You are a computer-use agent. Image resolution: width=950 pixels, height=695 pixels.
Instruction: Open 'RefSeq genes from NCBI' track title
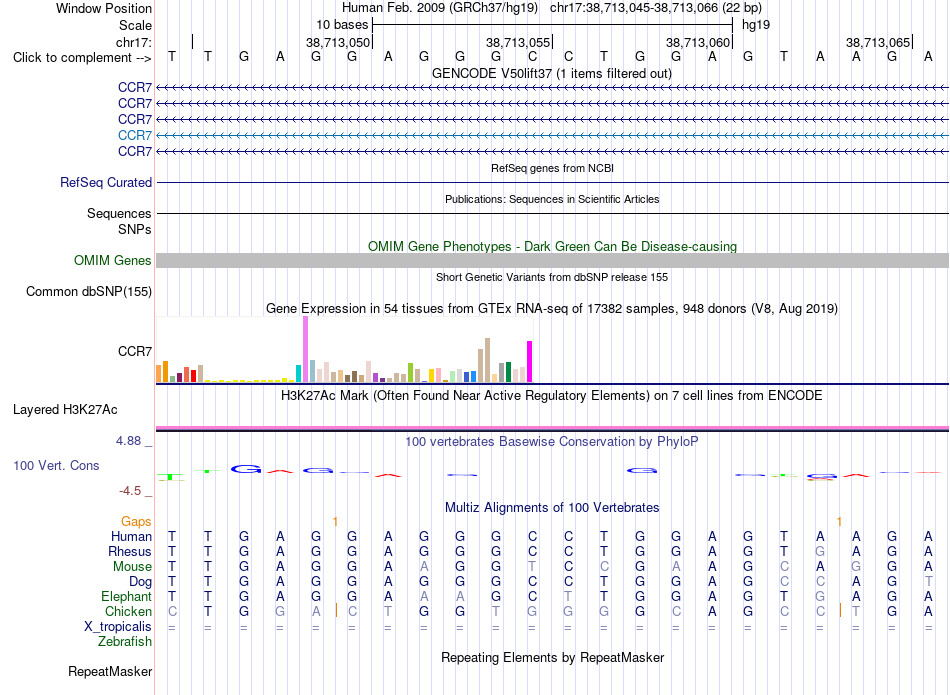tap(553, 168)
